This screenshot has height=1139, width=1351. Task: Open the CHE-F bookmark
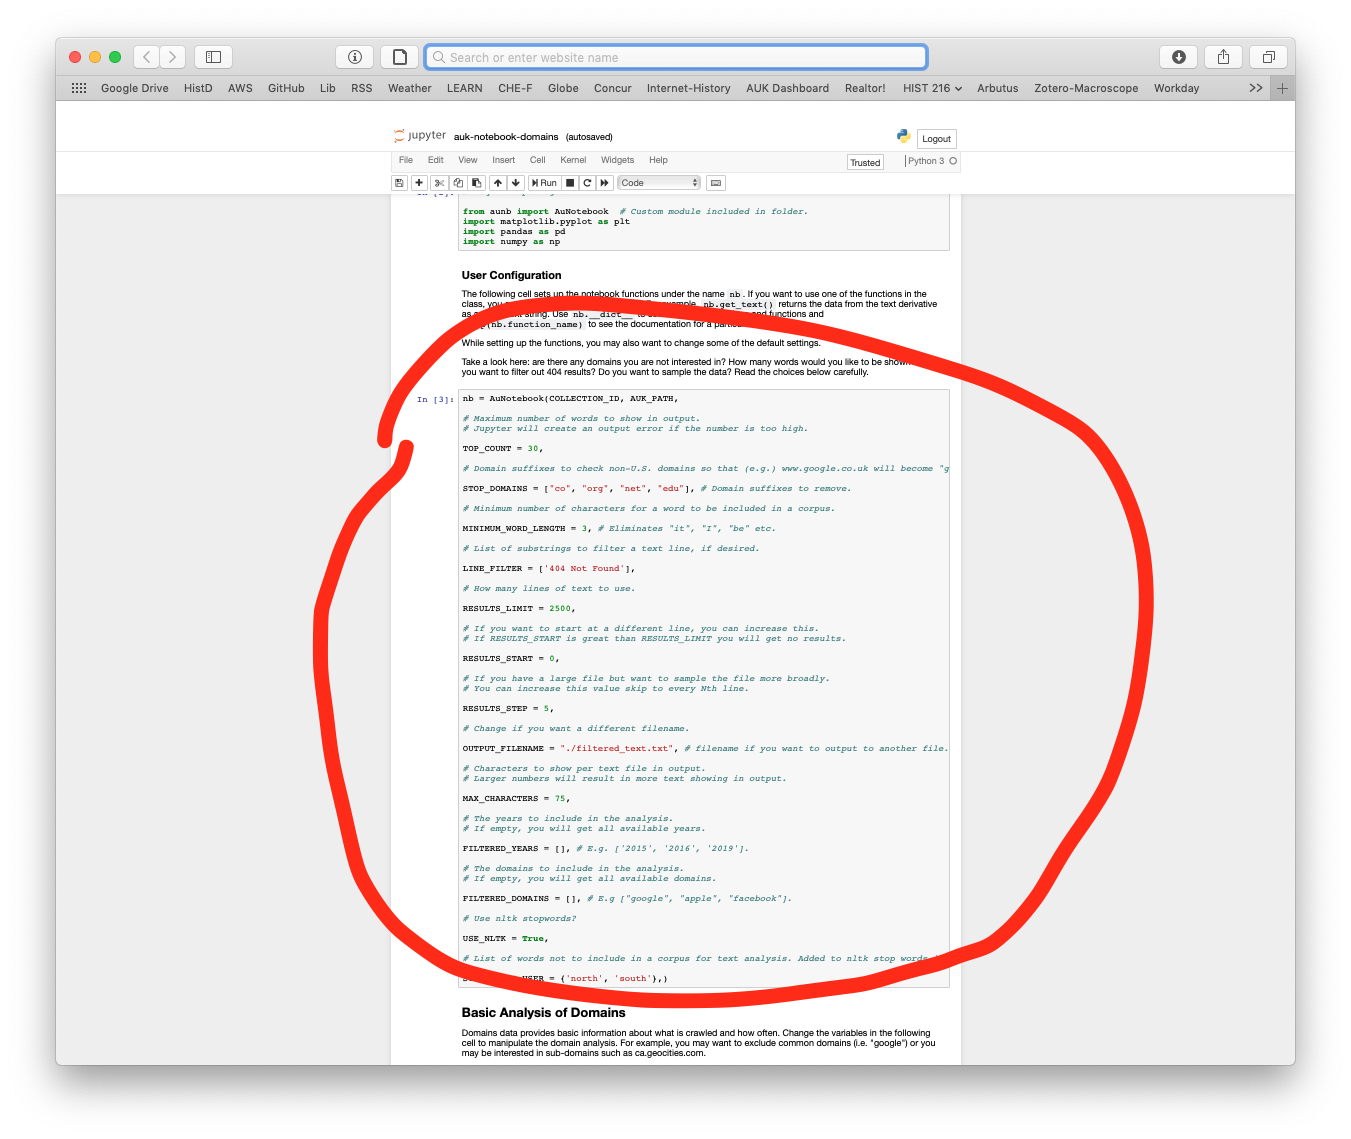515,88
